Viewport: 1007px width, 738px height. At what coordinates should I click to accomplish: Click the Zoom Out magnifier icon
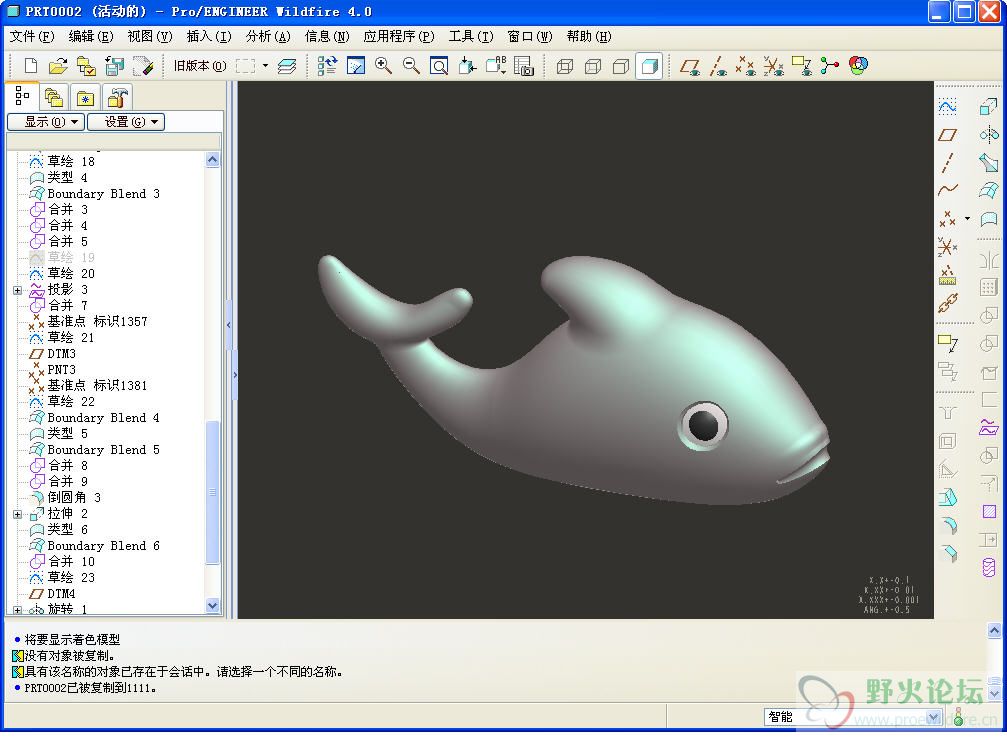pyautogui.click(x=411, y=66)
